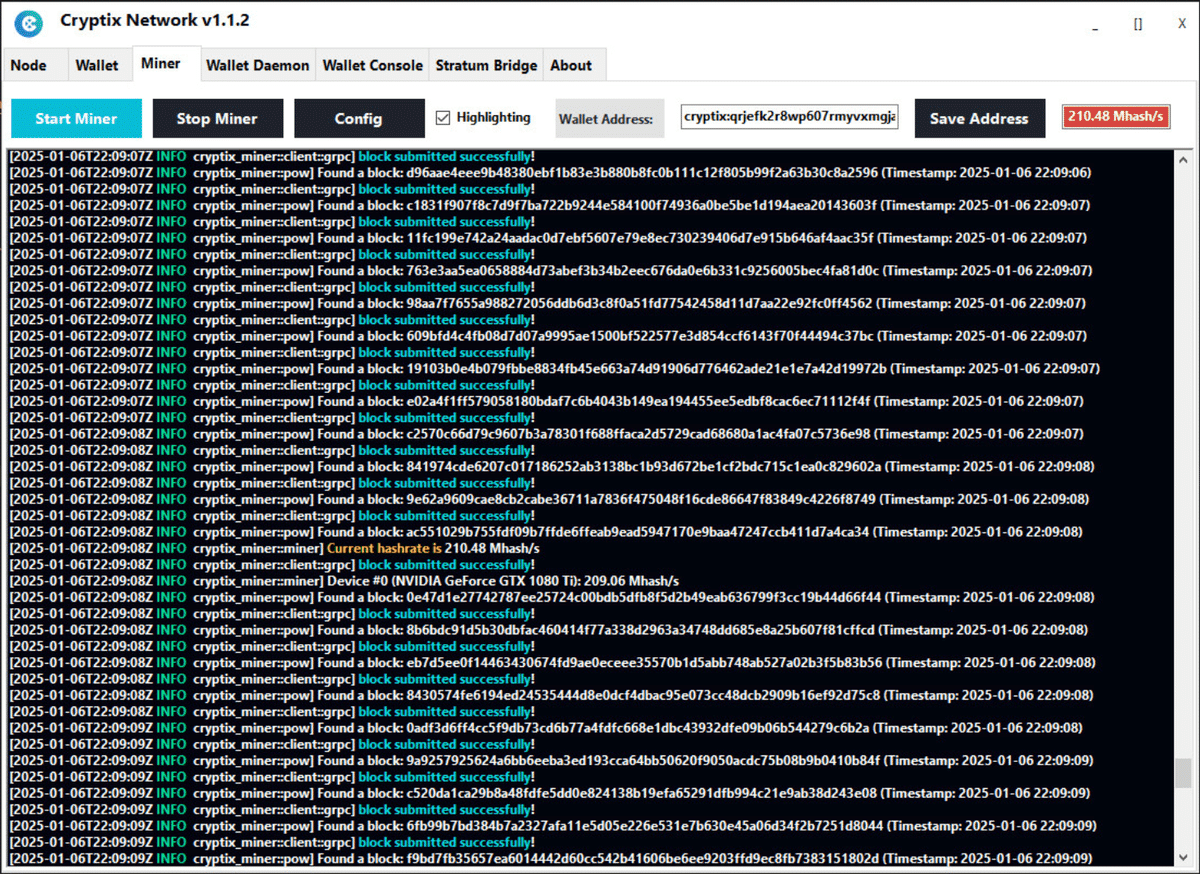Click the log line with block hash 11fc199e742a24aadac
The image size is (1200, 874).
[548, 238]
